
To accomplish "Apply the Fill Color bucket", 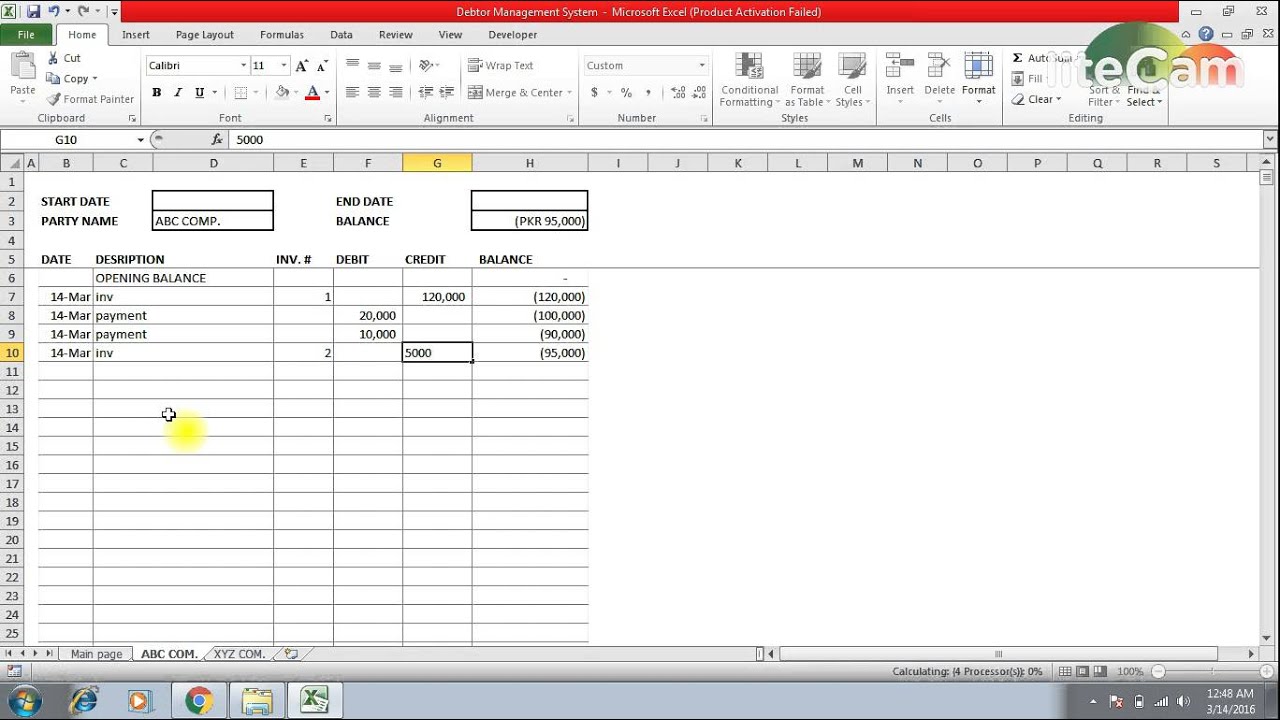I will click(282, 93).
